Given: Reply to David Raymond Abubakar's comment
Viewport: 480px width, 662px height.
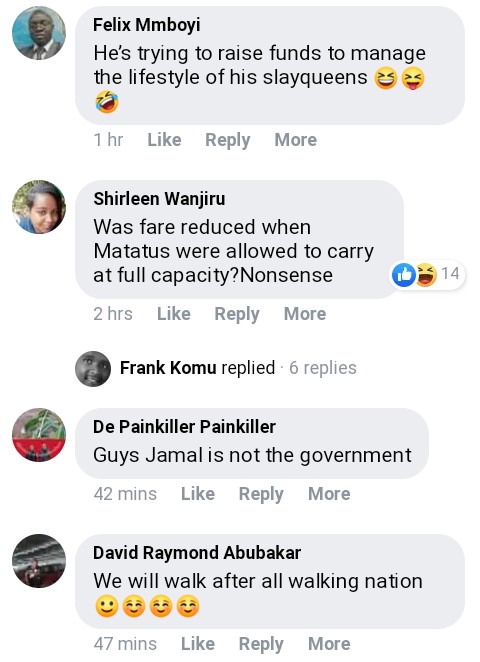Looking at the screenshot, I should click(x=261, y=644).
